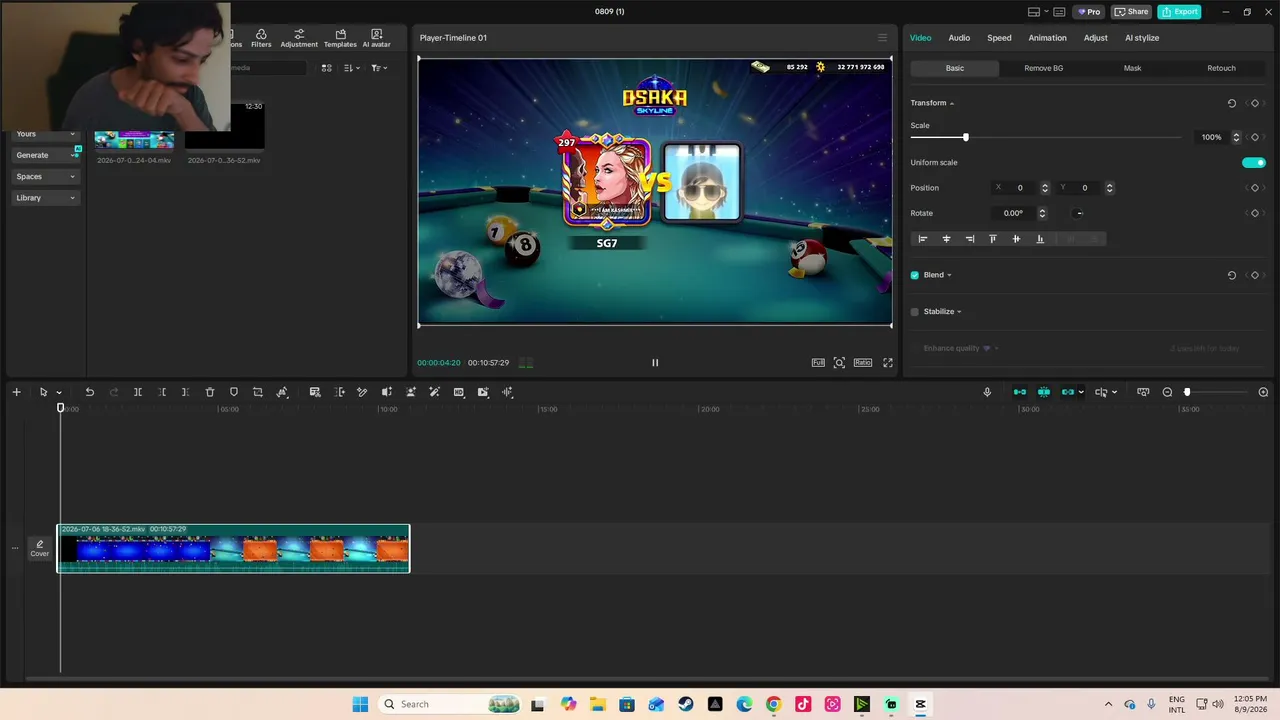Click the Ratio button in the player
This screenshot has height=720, width=1280.
click(863, 363)
